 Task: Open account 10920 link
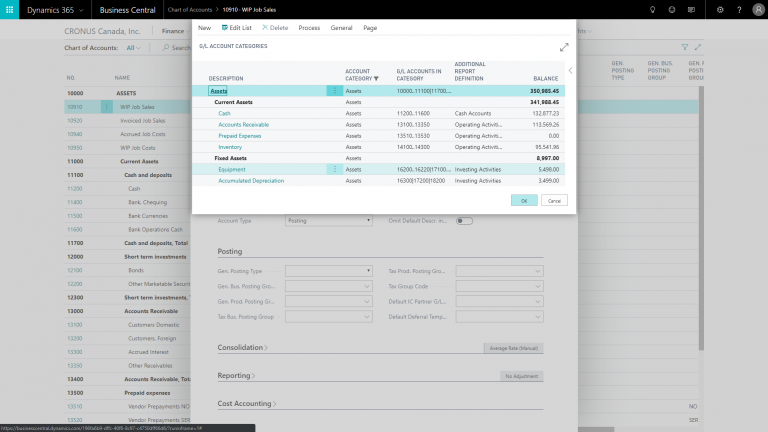click(x=74, y=120)
